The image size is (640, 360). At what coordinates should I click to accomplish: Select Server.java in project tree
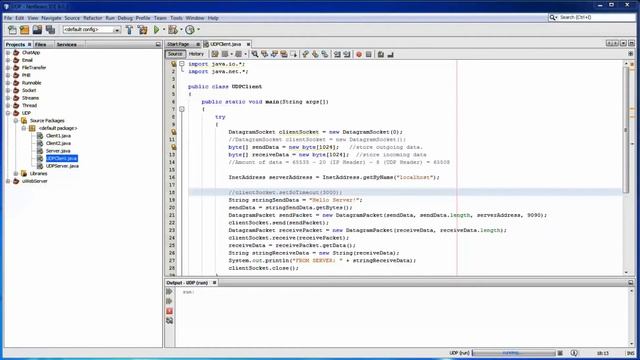tap(58, 151)
